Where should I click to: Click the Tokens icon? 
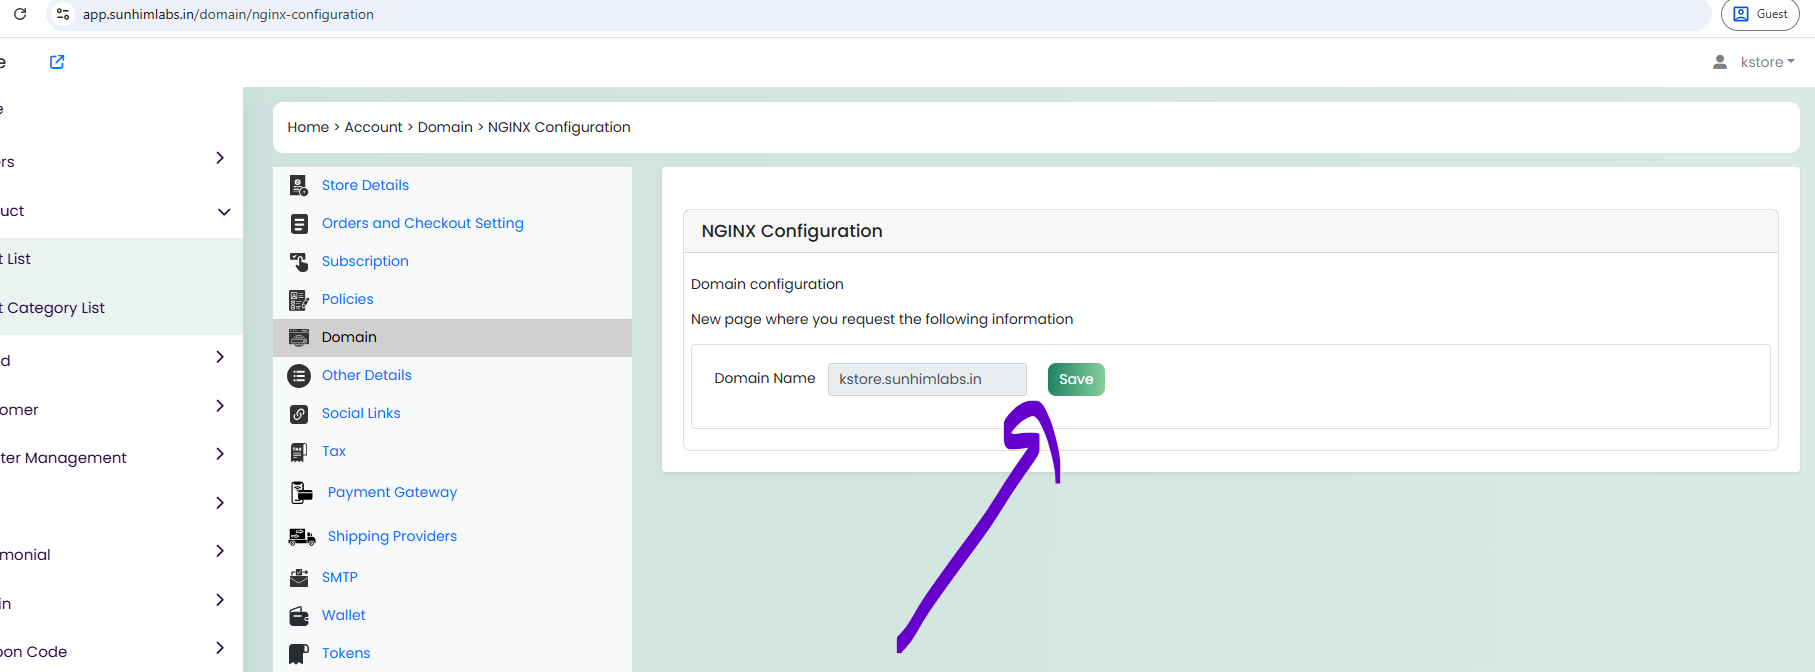point(299,654)
